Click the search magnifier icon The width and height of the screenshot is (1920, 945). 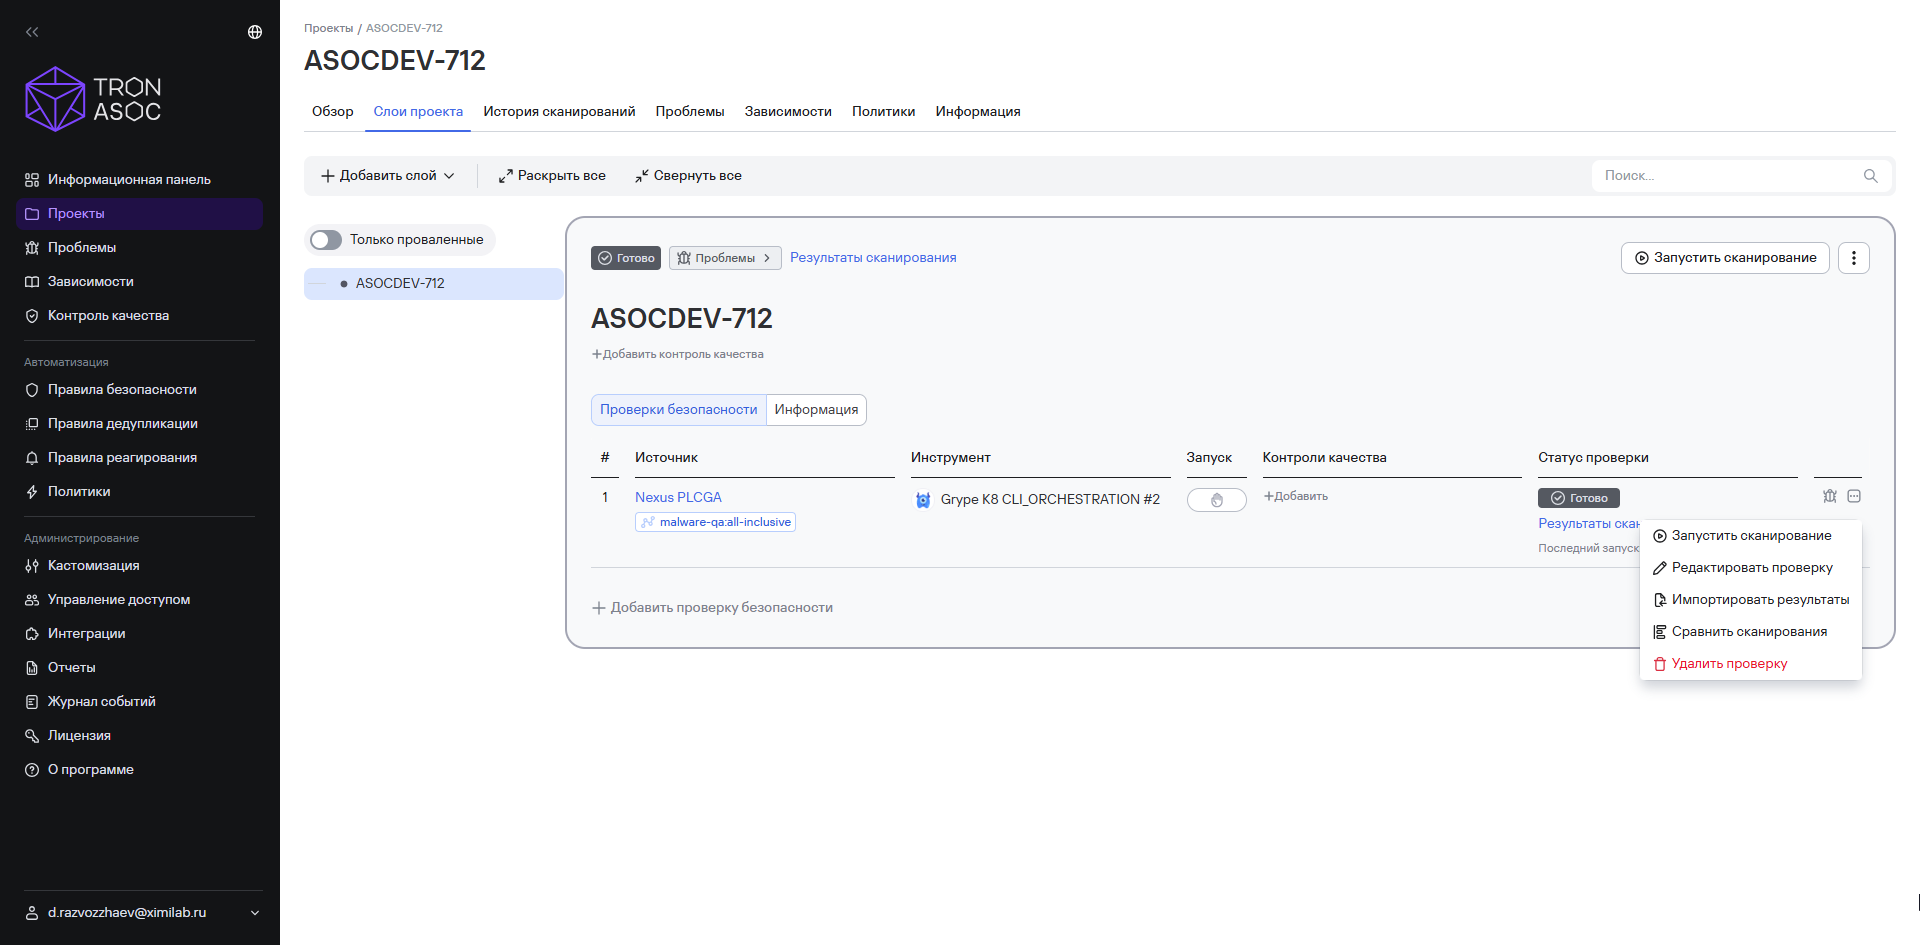pyautogui.click(x=1871, y=175)
